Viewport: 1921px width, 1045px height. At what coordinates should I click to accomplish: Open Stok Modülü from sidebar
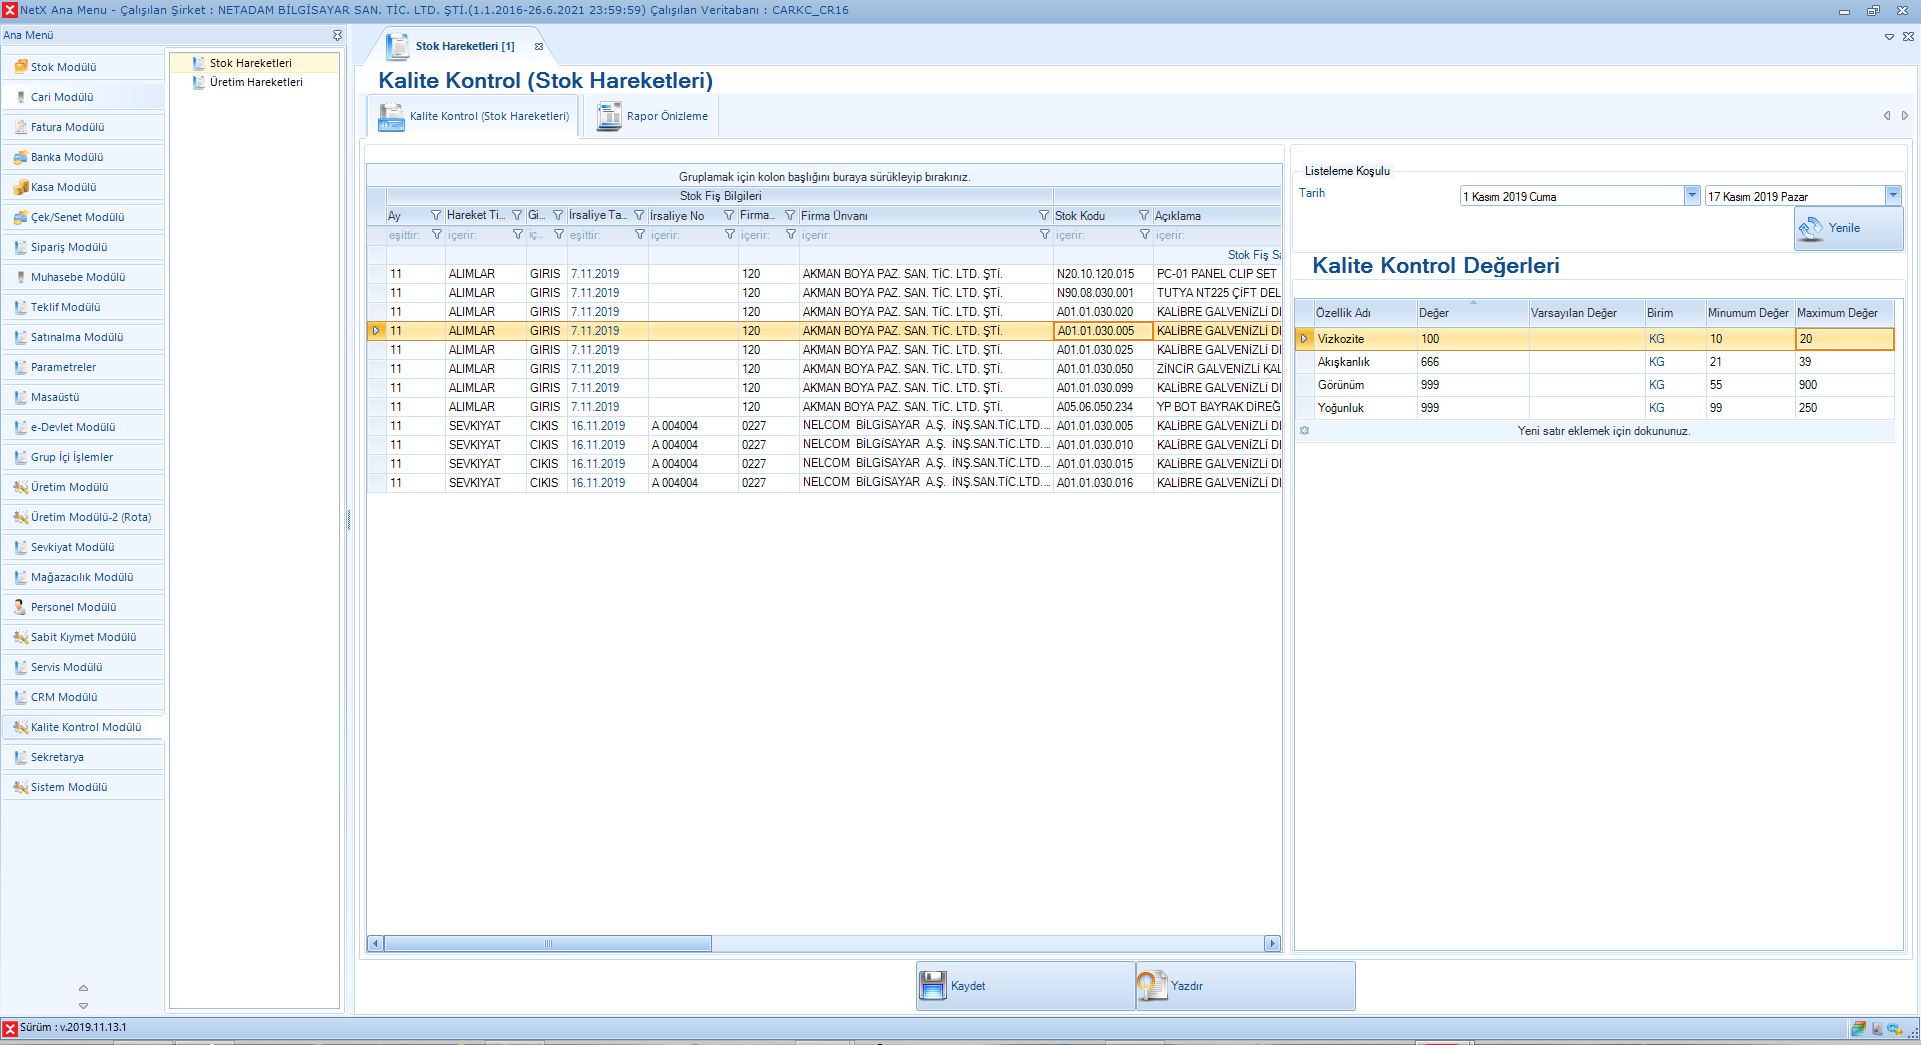pyautogui.click(x=63, y=67)
